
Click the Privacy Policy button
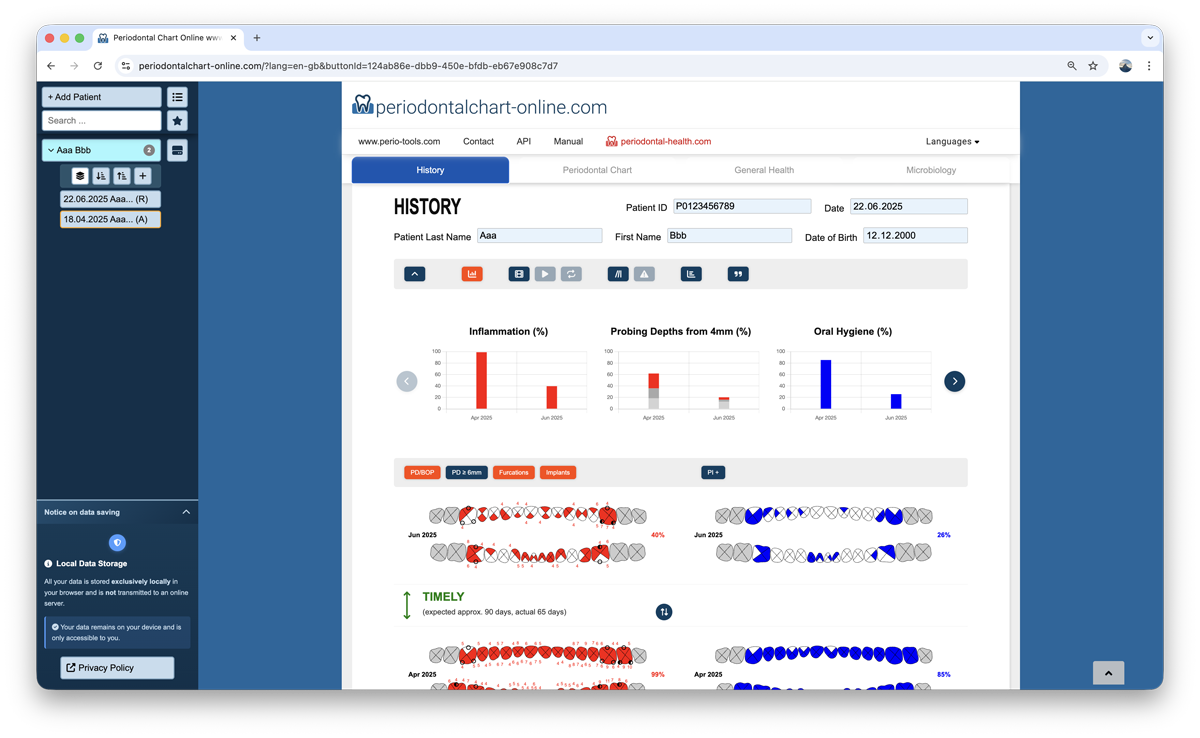click(x=117, y=668)
